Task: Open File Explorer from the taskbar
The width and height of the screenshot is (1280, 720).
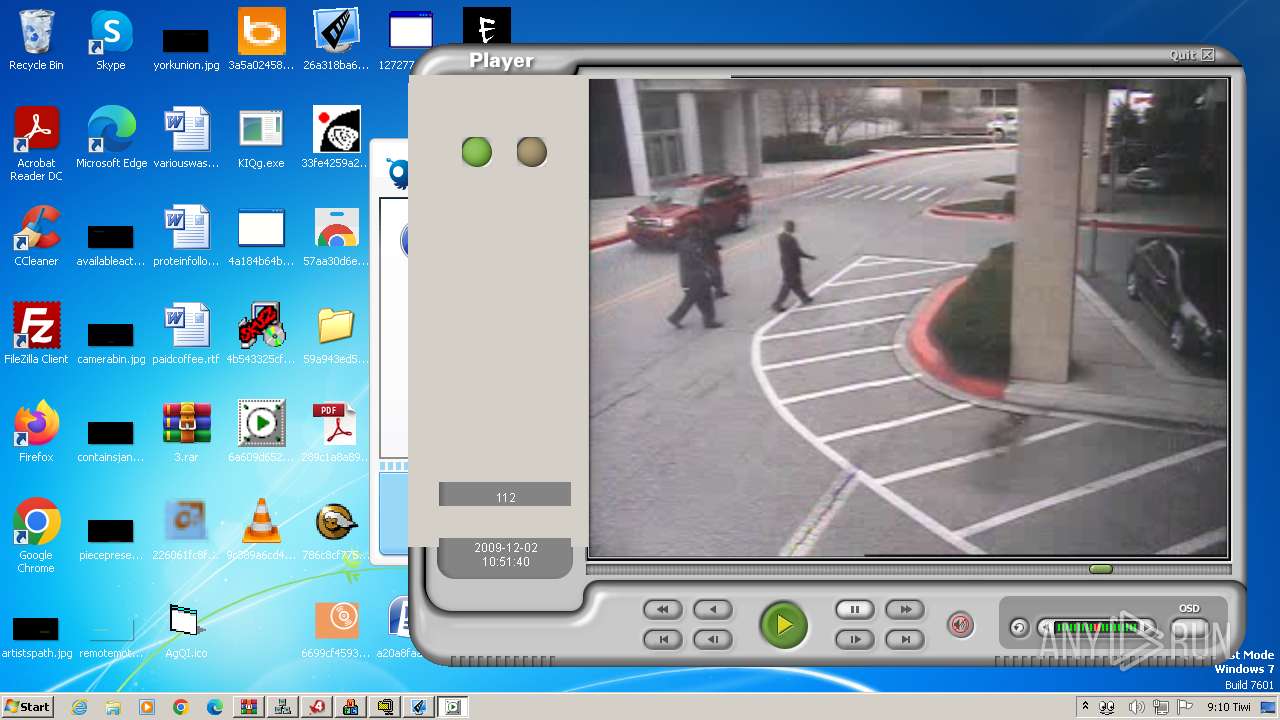Action: pos(113,707)
